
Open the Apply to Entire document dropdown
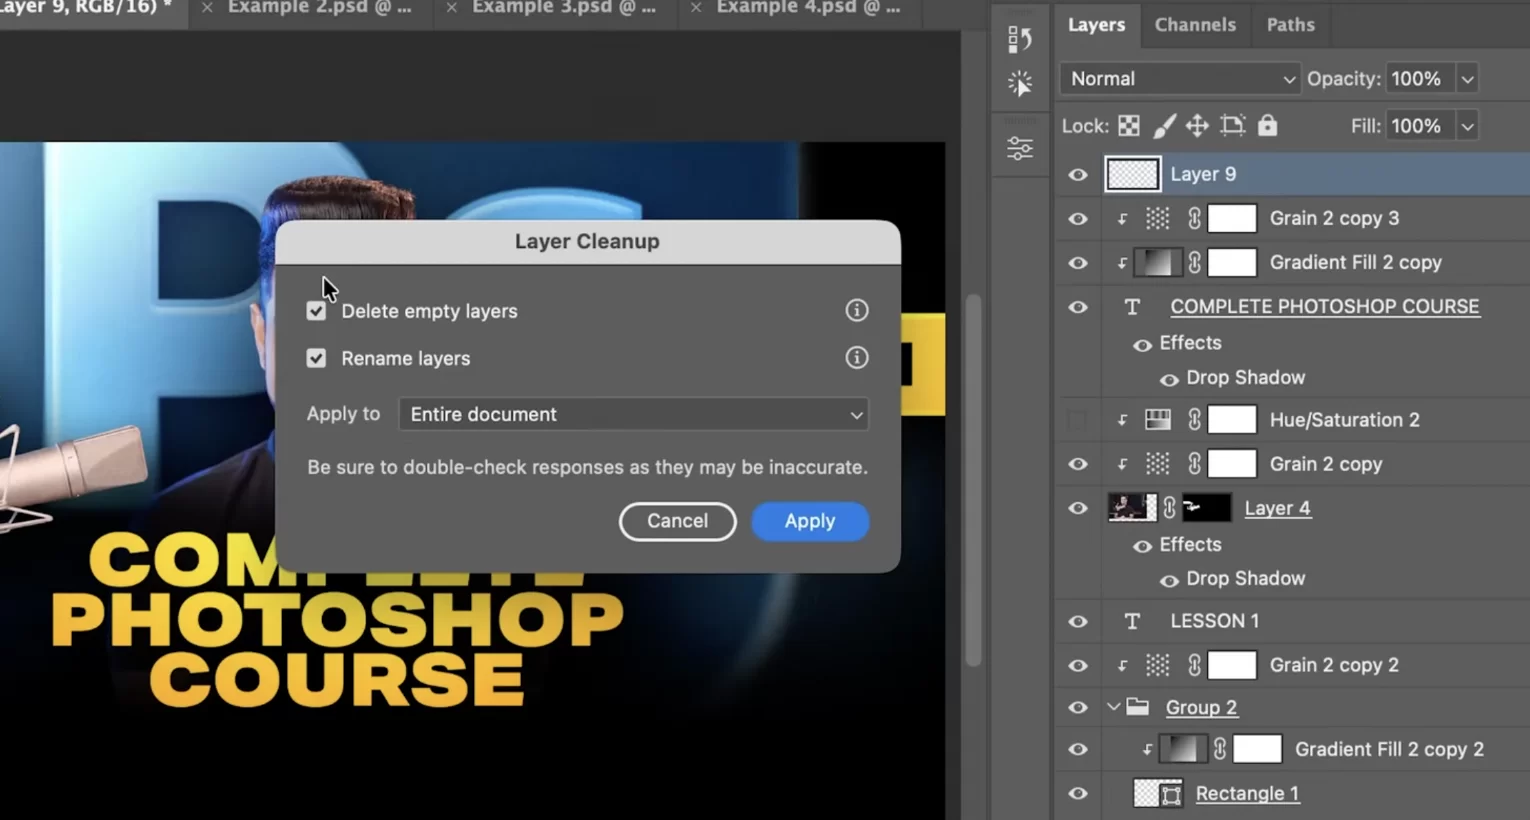[x=633, y=414]
